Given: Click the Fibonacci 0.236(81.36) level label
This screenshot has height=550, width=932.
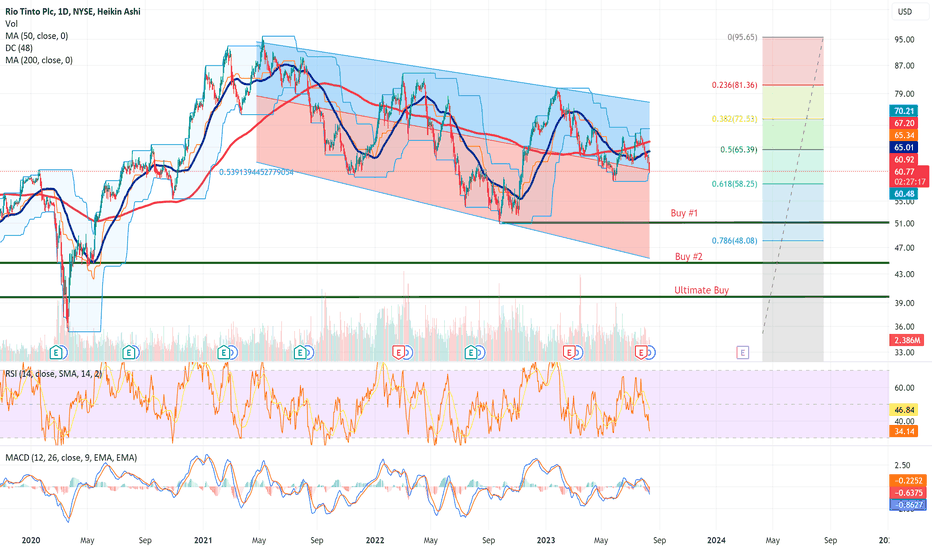Looking at the screenshot, I should pos(735,85).
